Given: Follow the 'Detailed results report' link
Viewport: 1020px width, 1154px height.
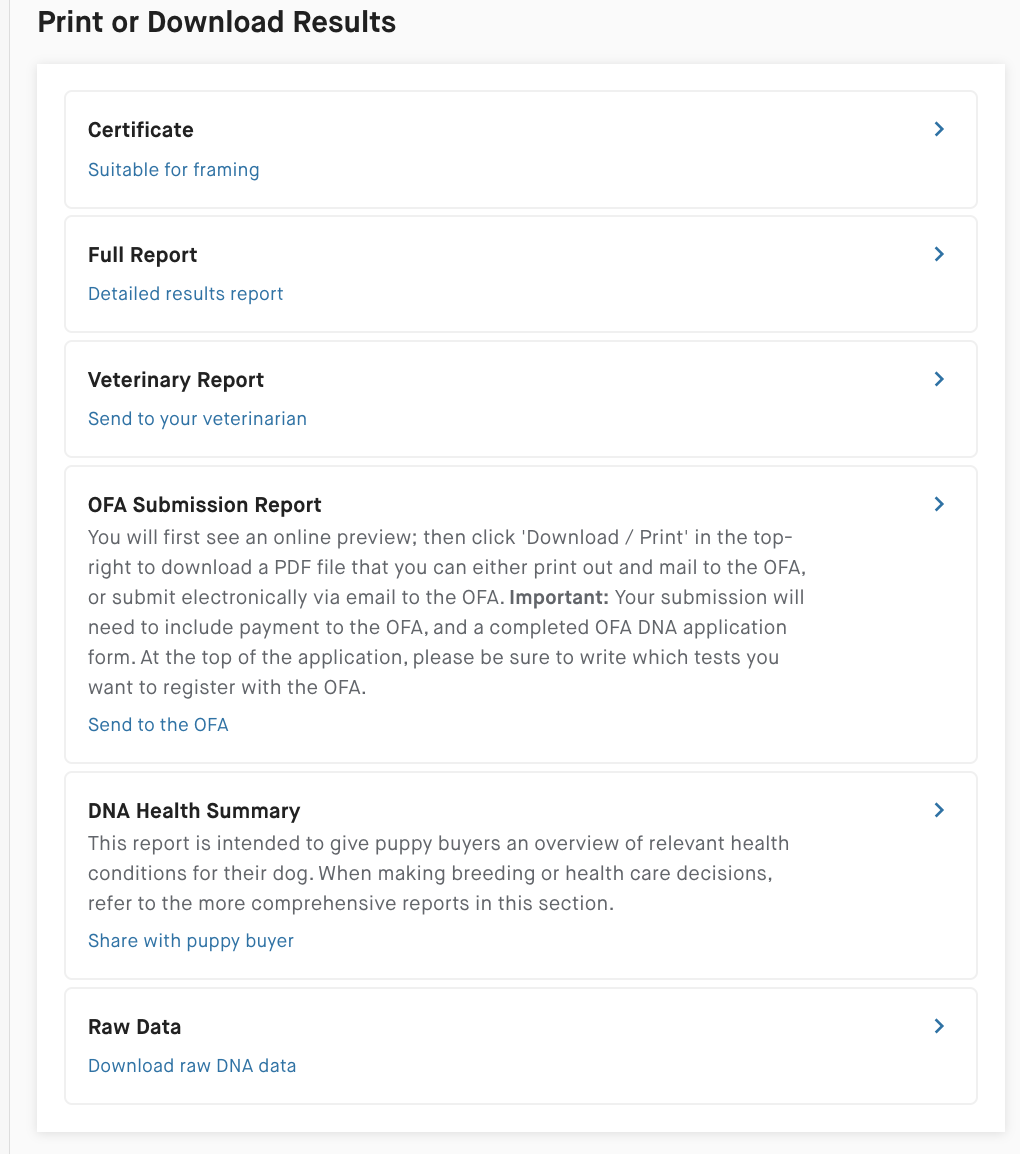Looking at the screenshot, I should (x=185, y=294).
